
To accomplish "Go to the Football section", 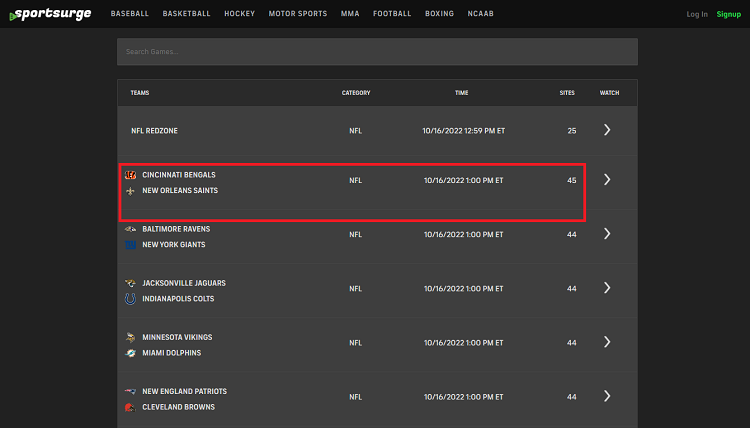I will [392, 14].
